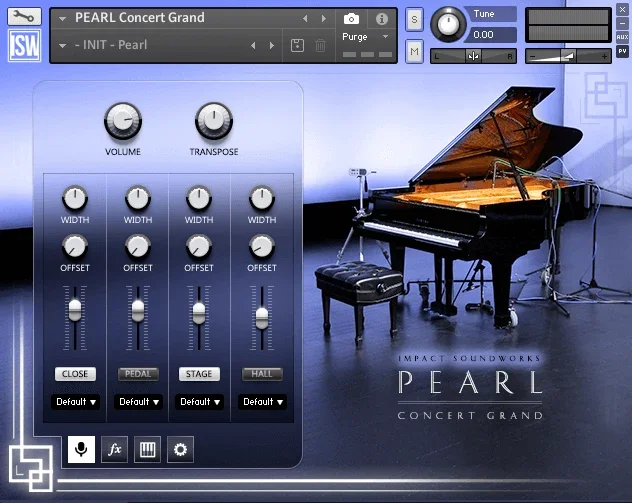
Task: Click the CLOSE channel OFFSET knob
Action: [75, 246]
